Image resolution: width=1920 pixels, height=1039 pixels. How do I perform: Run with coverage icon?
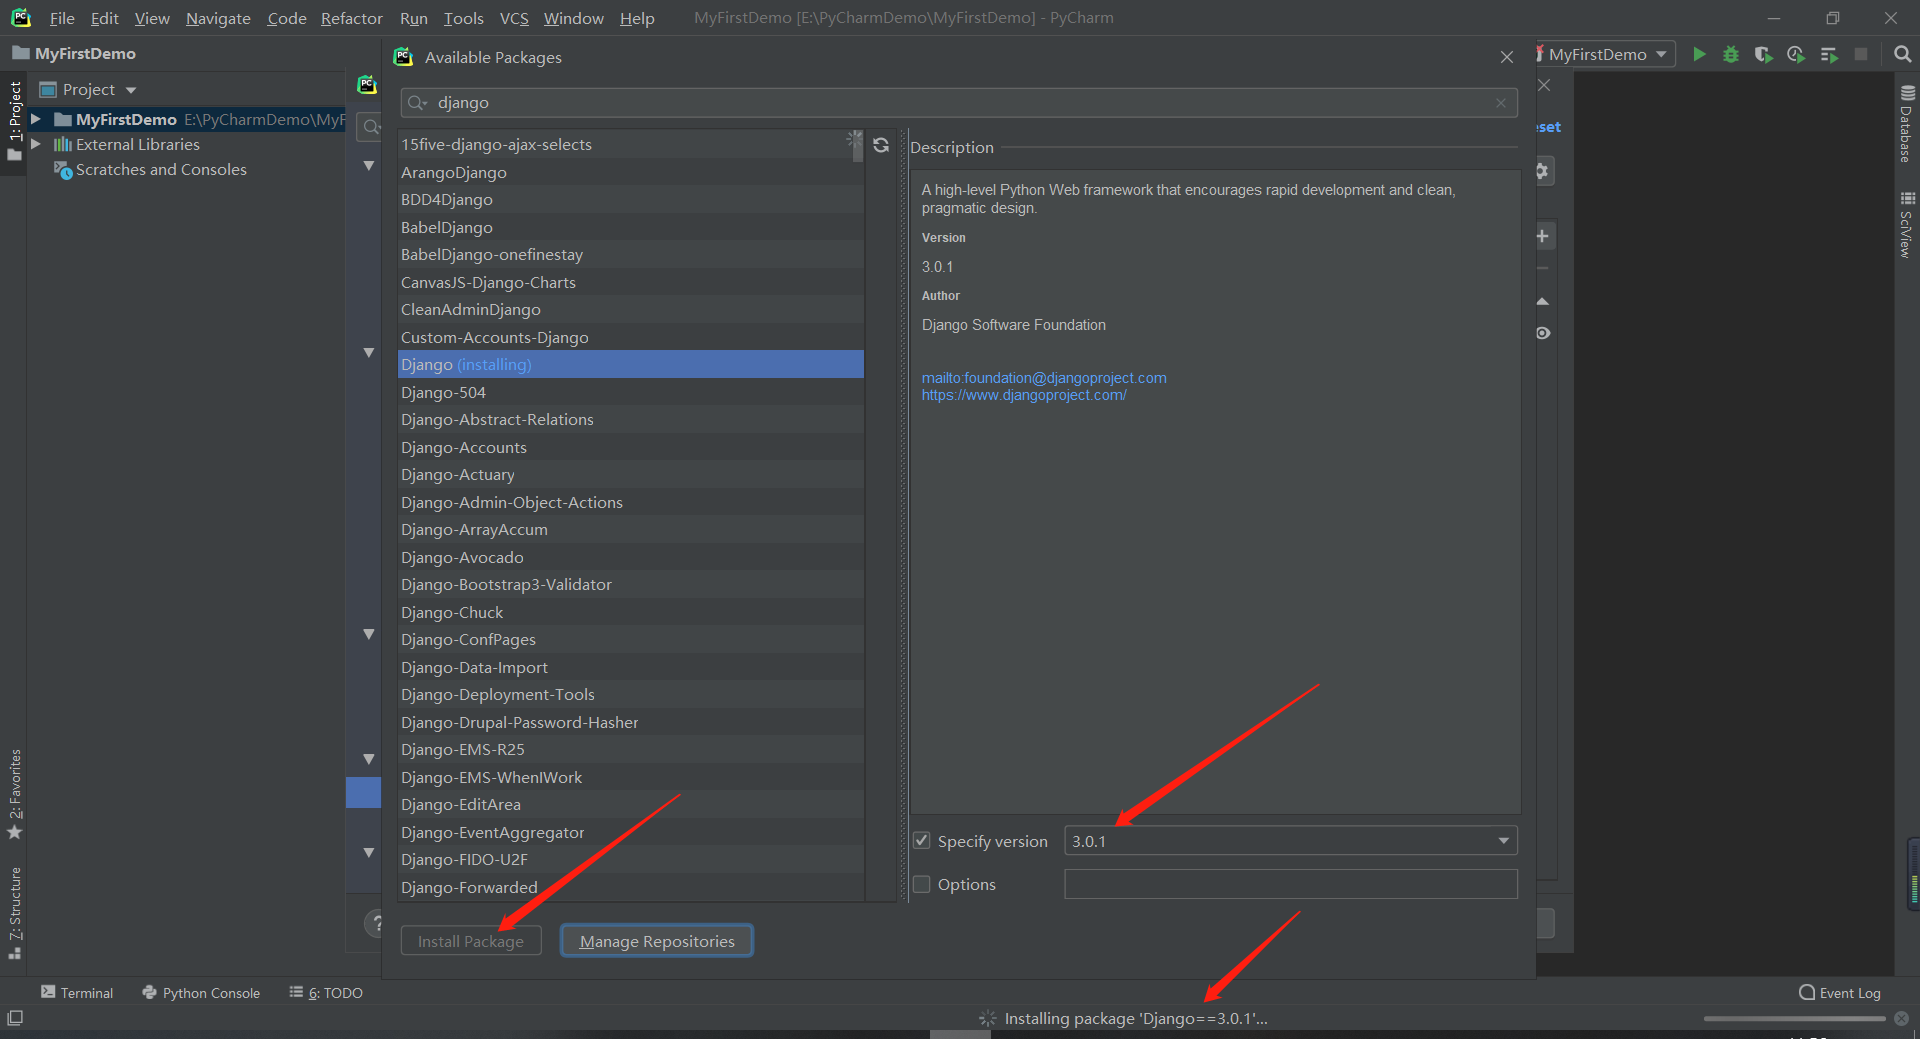[x=1763, y=54]
